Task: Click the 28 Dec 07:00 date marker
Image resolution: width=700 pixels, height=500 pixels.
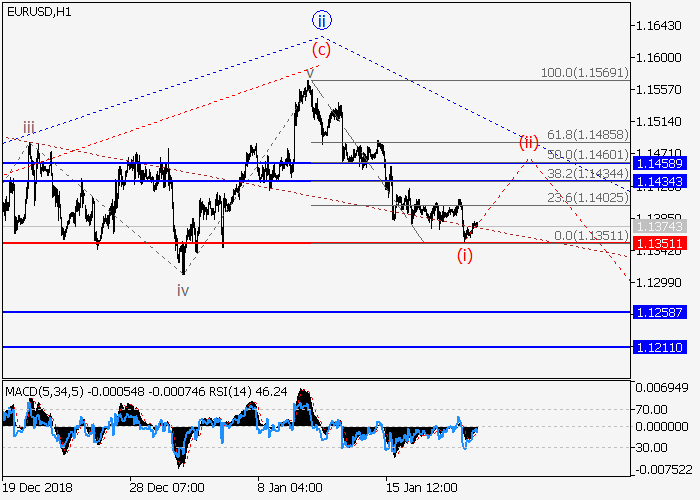Action: click(165, 487)
